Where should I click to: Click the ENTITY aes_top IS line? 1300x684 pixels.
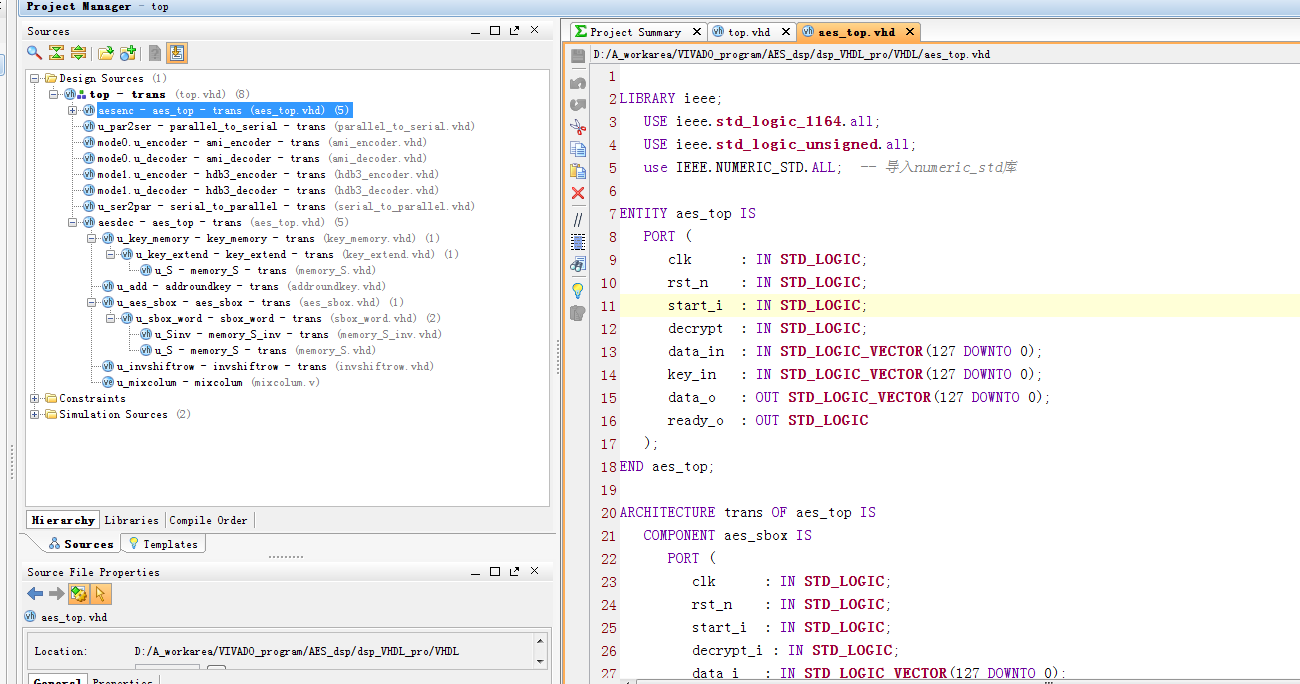click(x=688, y=213)
